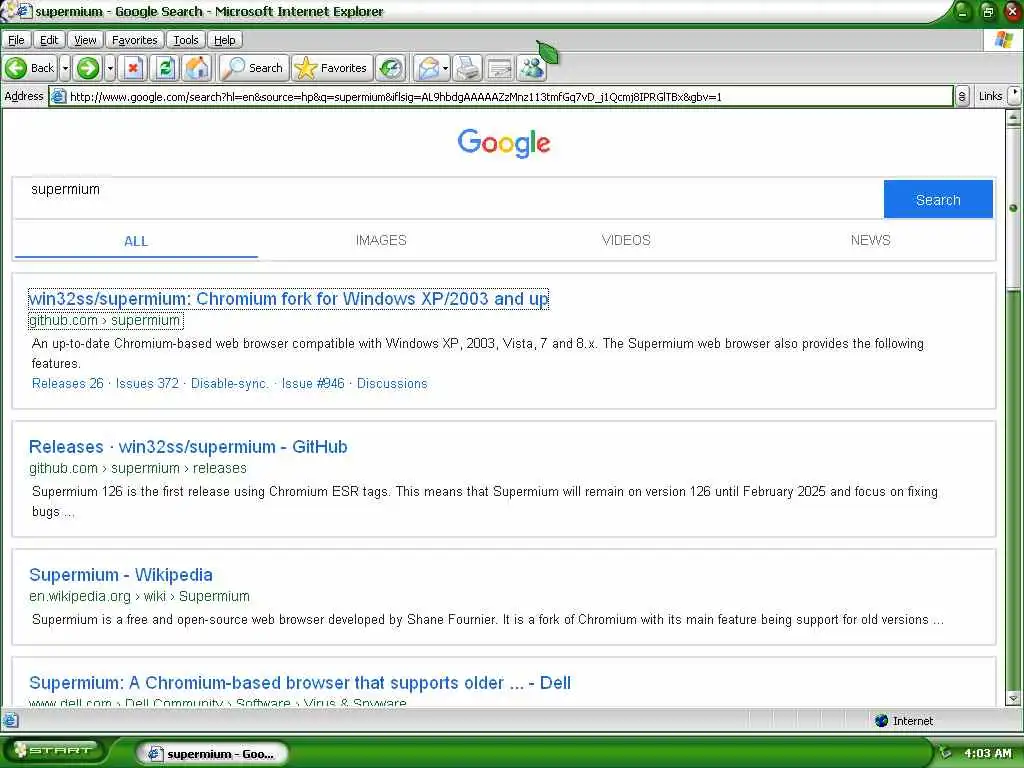Open the History clock icon
This screenshot has height=768, width=1024.
point(391,68)
